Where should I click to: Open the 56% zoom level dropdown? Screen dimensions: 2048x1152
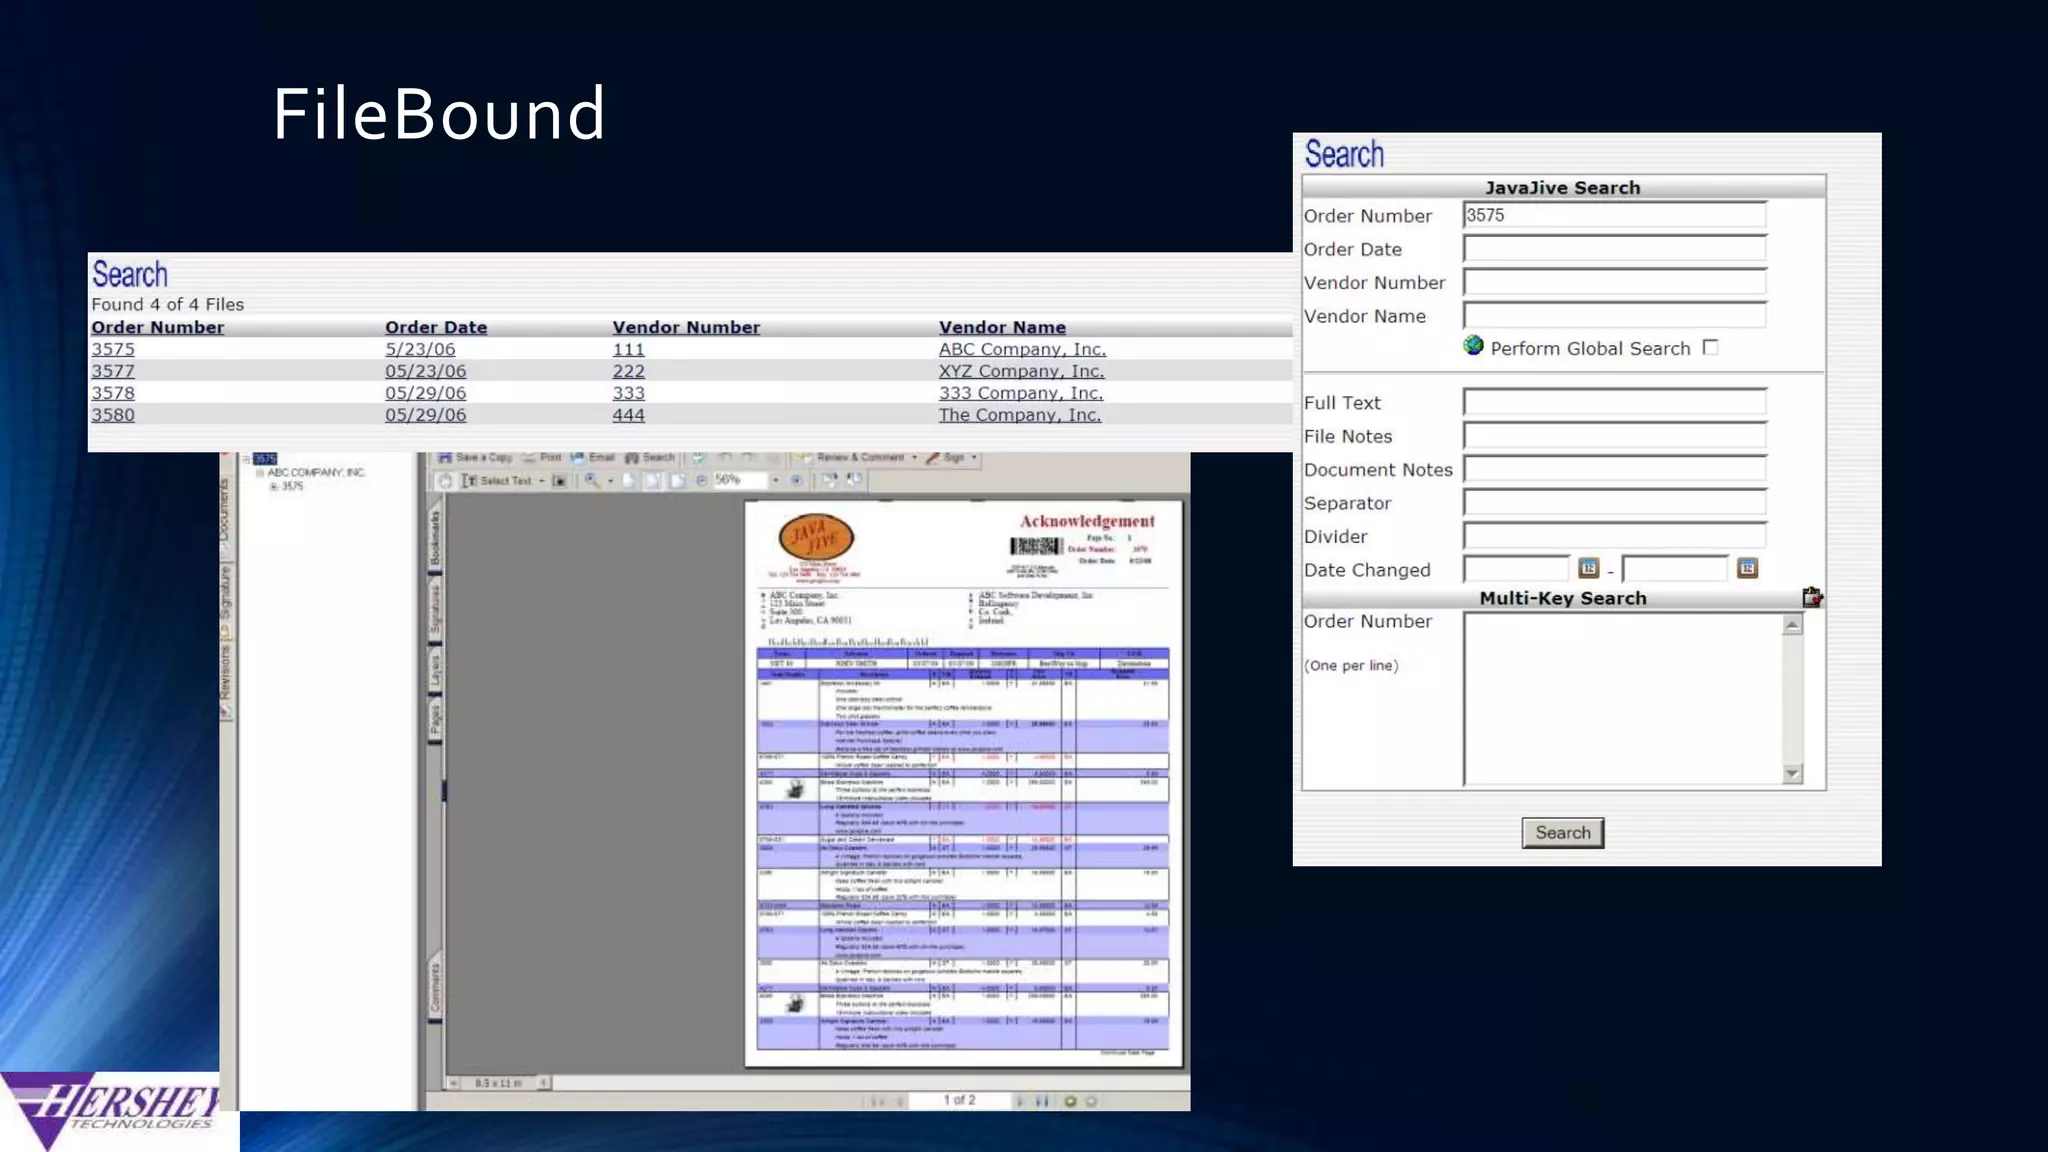click(x=775, y=481)
